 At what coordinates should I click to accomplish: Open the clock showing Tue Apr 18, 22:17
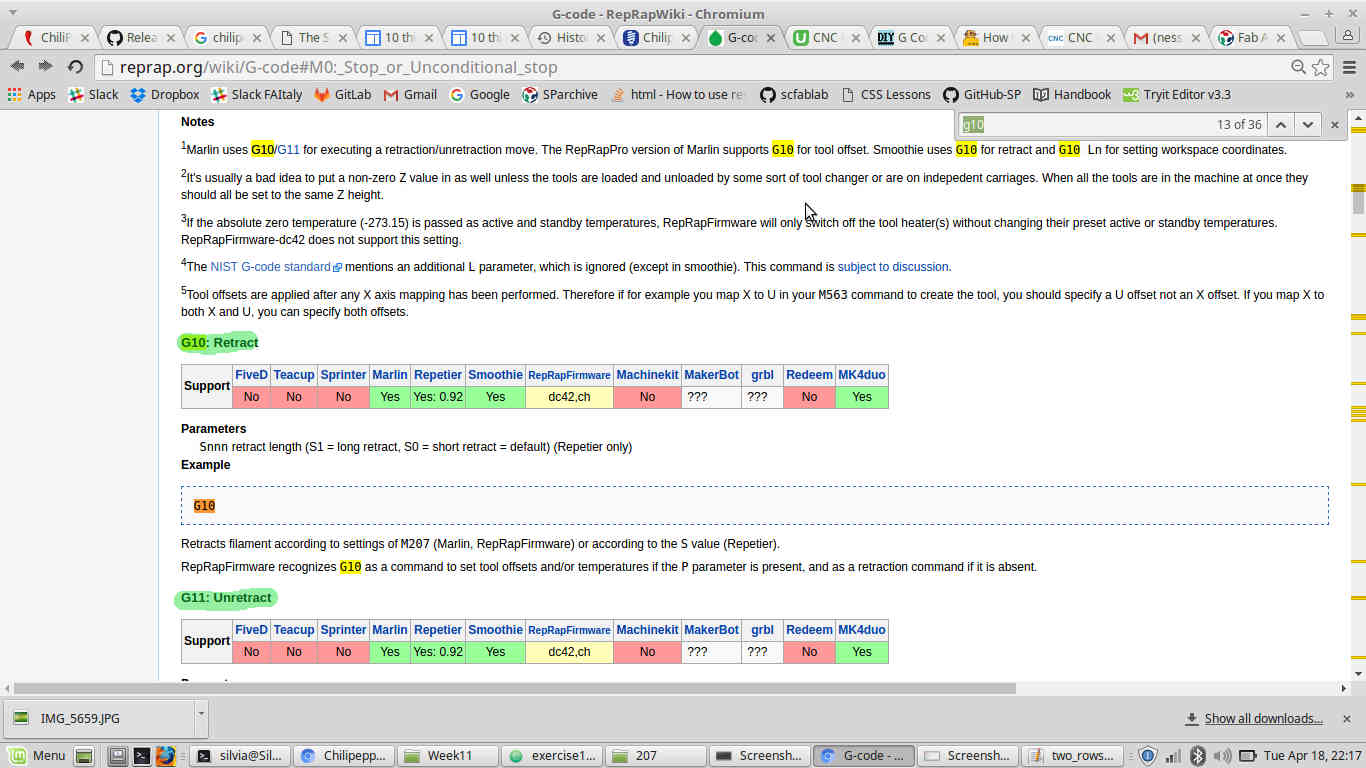point(1311,755)
